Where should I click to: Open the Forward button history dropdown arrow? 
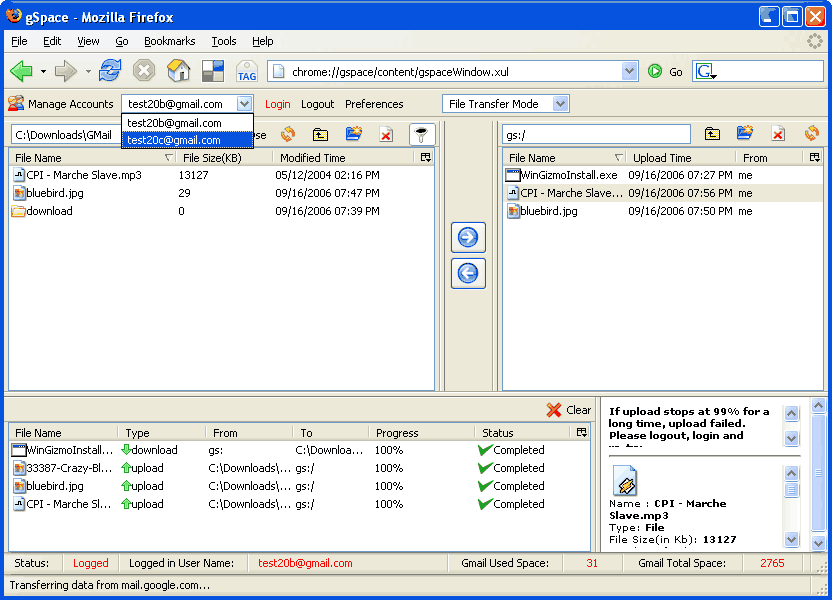click(x=88, y=72)
